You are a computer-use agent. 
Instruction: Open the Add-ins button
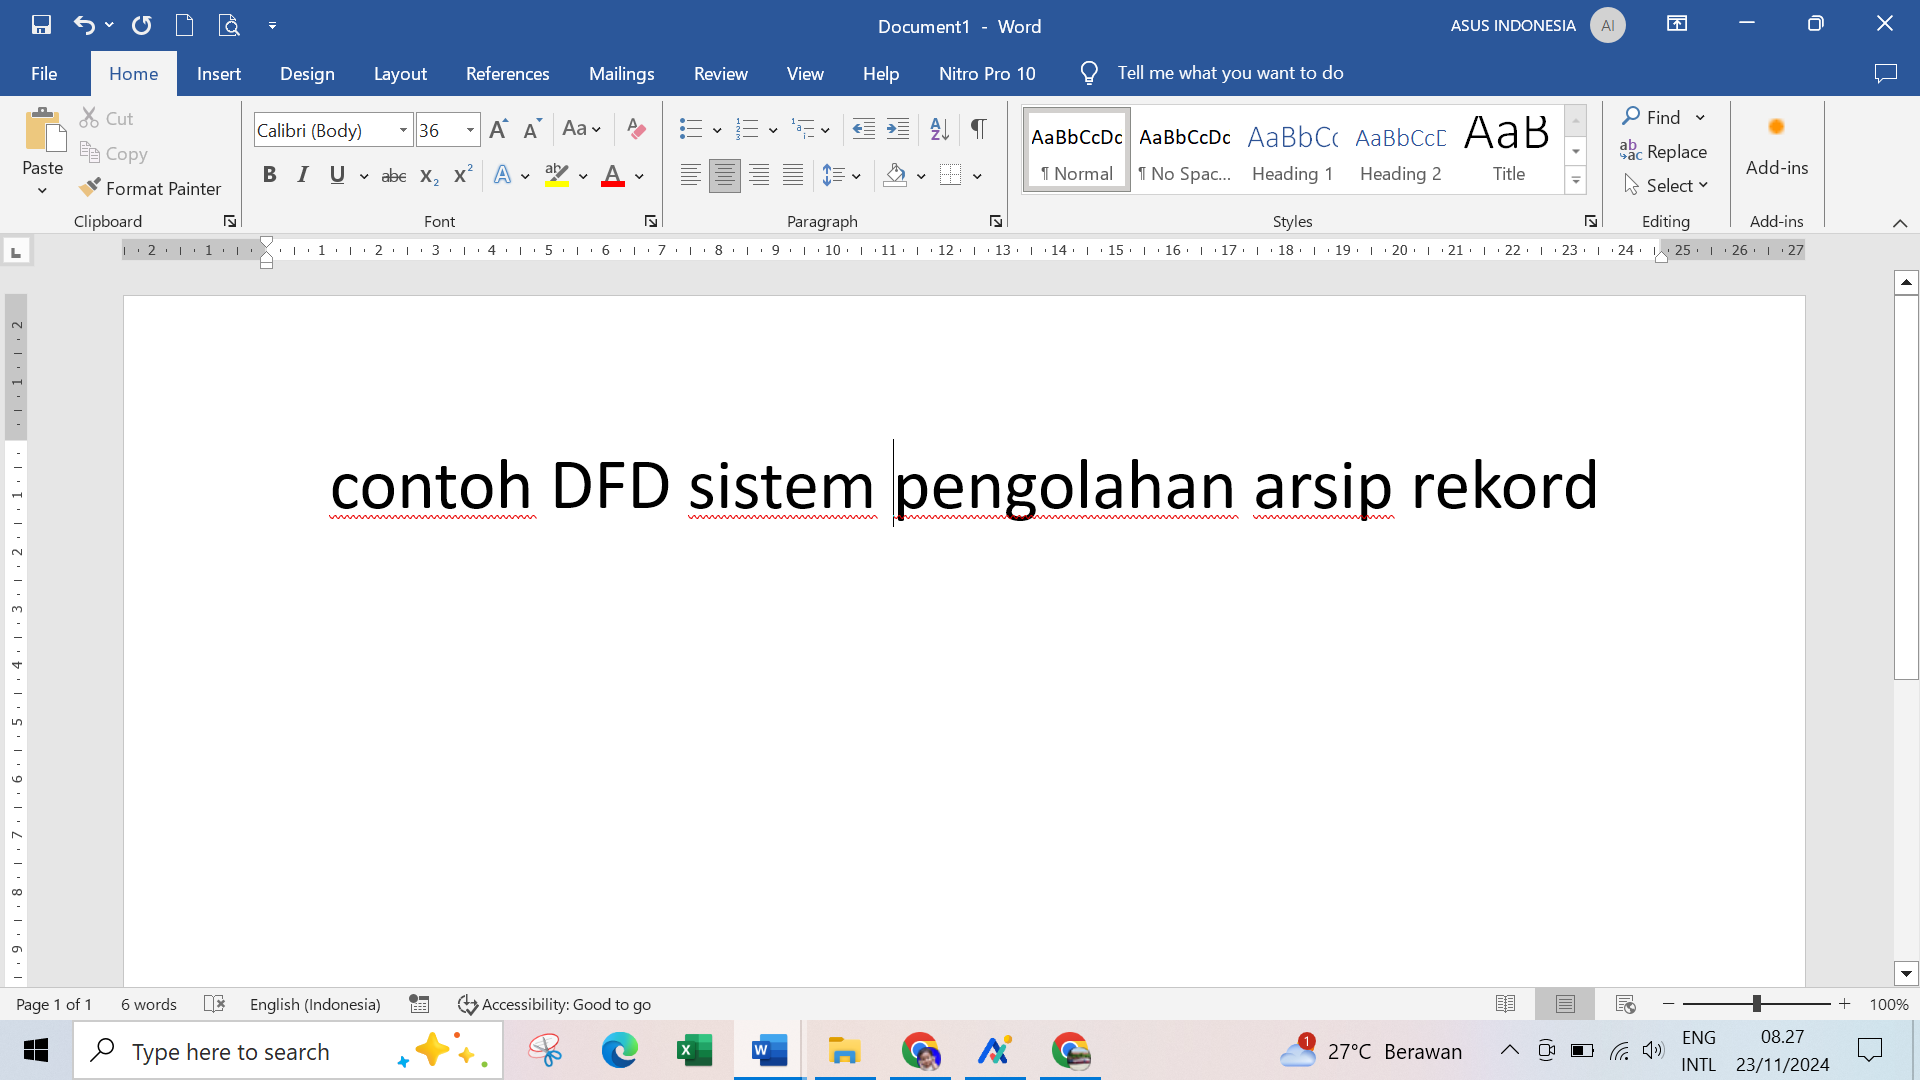click(1777, 148)
